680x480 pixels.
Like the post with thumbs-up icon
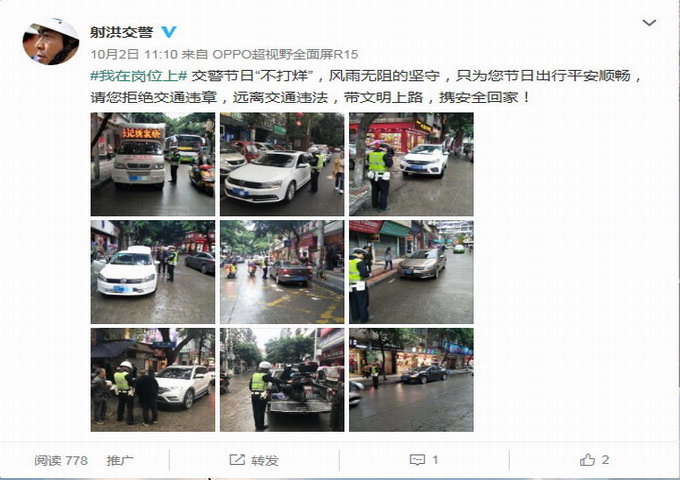tap(587, 460)
